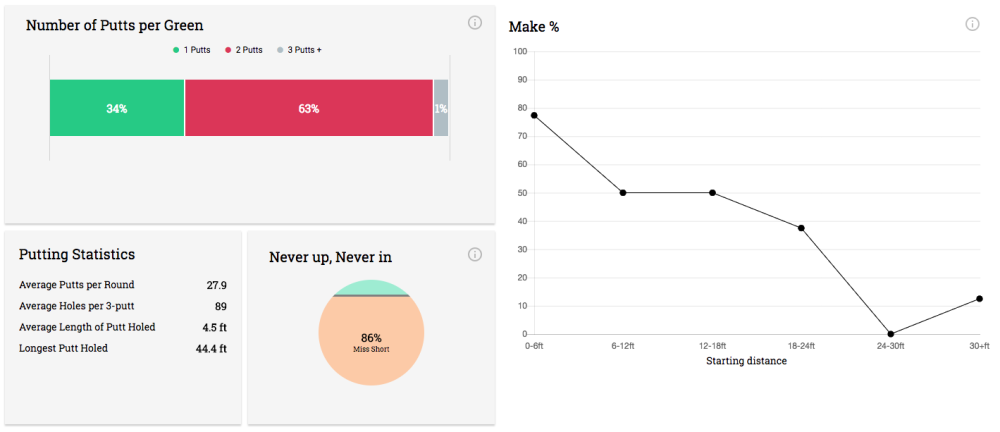Click the red 63% bar segment
The image size is (1000, 432).
pyautogui.click(x=308, y=108)
